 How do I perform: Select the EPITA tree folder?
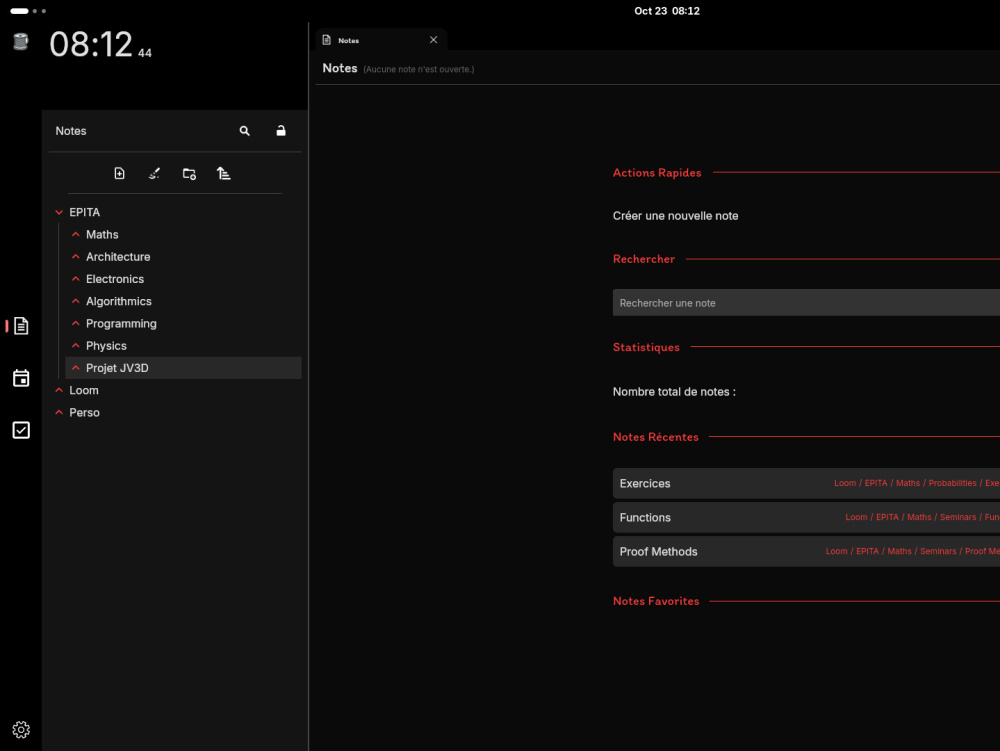tap(84, 212)
